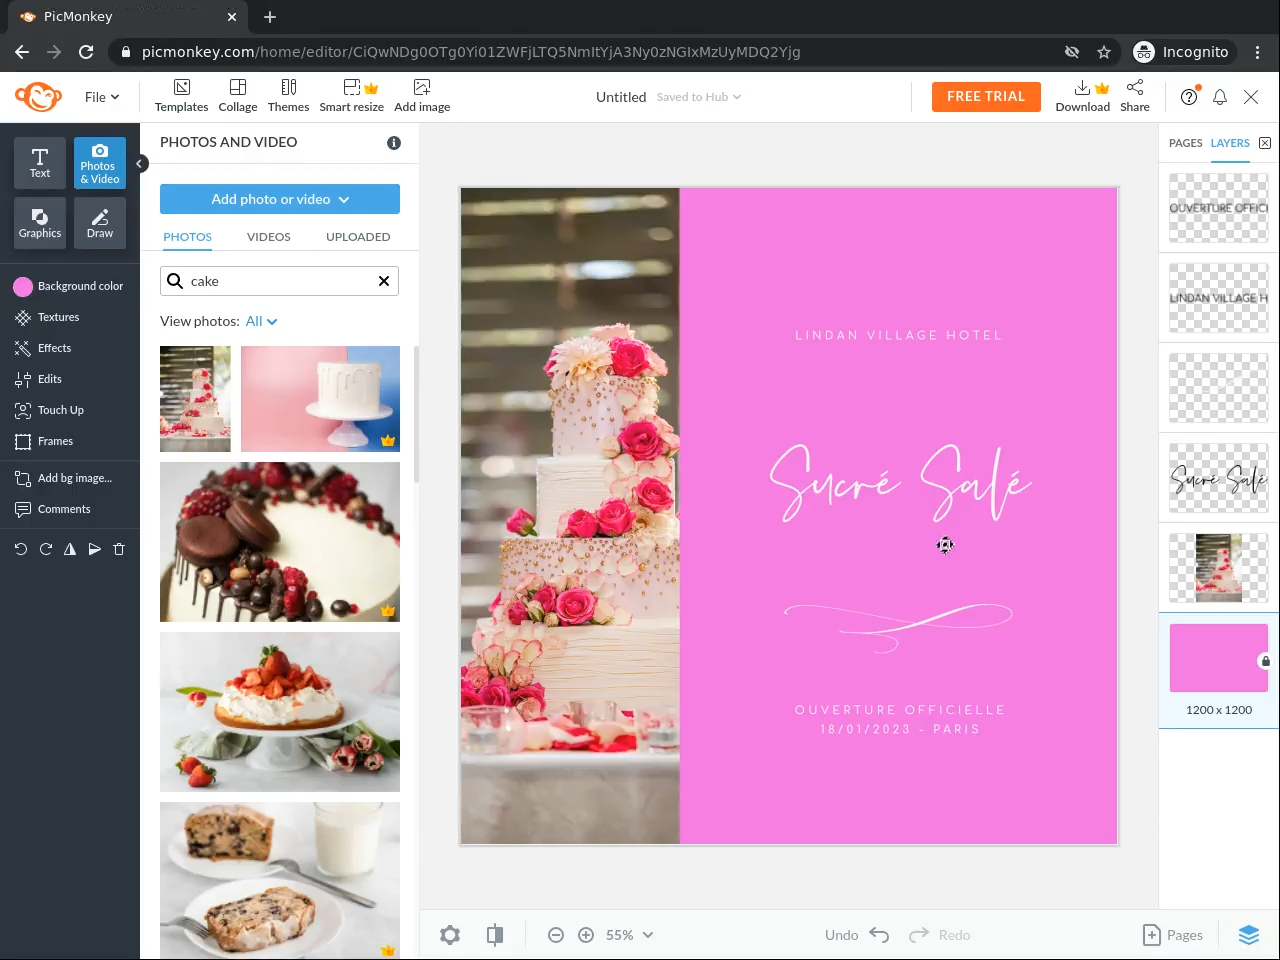
Task: Open the Themes tool
Action: [x=288, y=96]
